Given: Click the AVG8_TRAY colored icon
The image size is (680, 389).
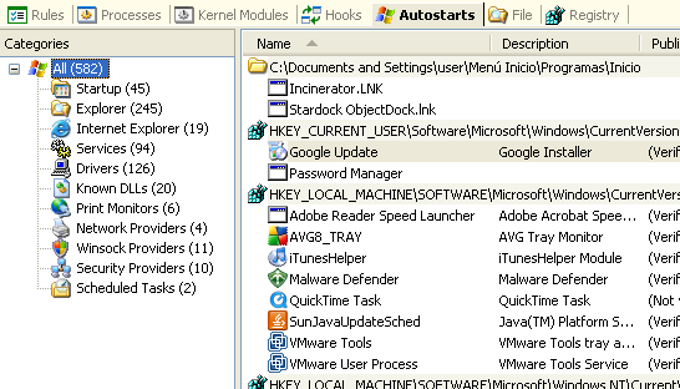Looking at the screenshot, I should coord(278,237).
